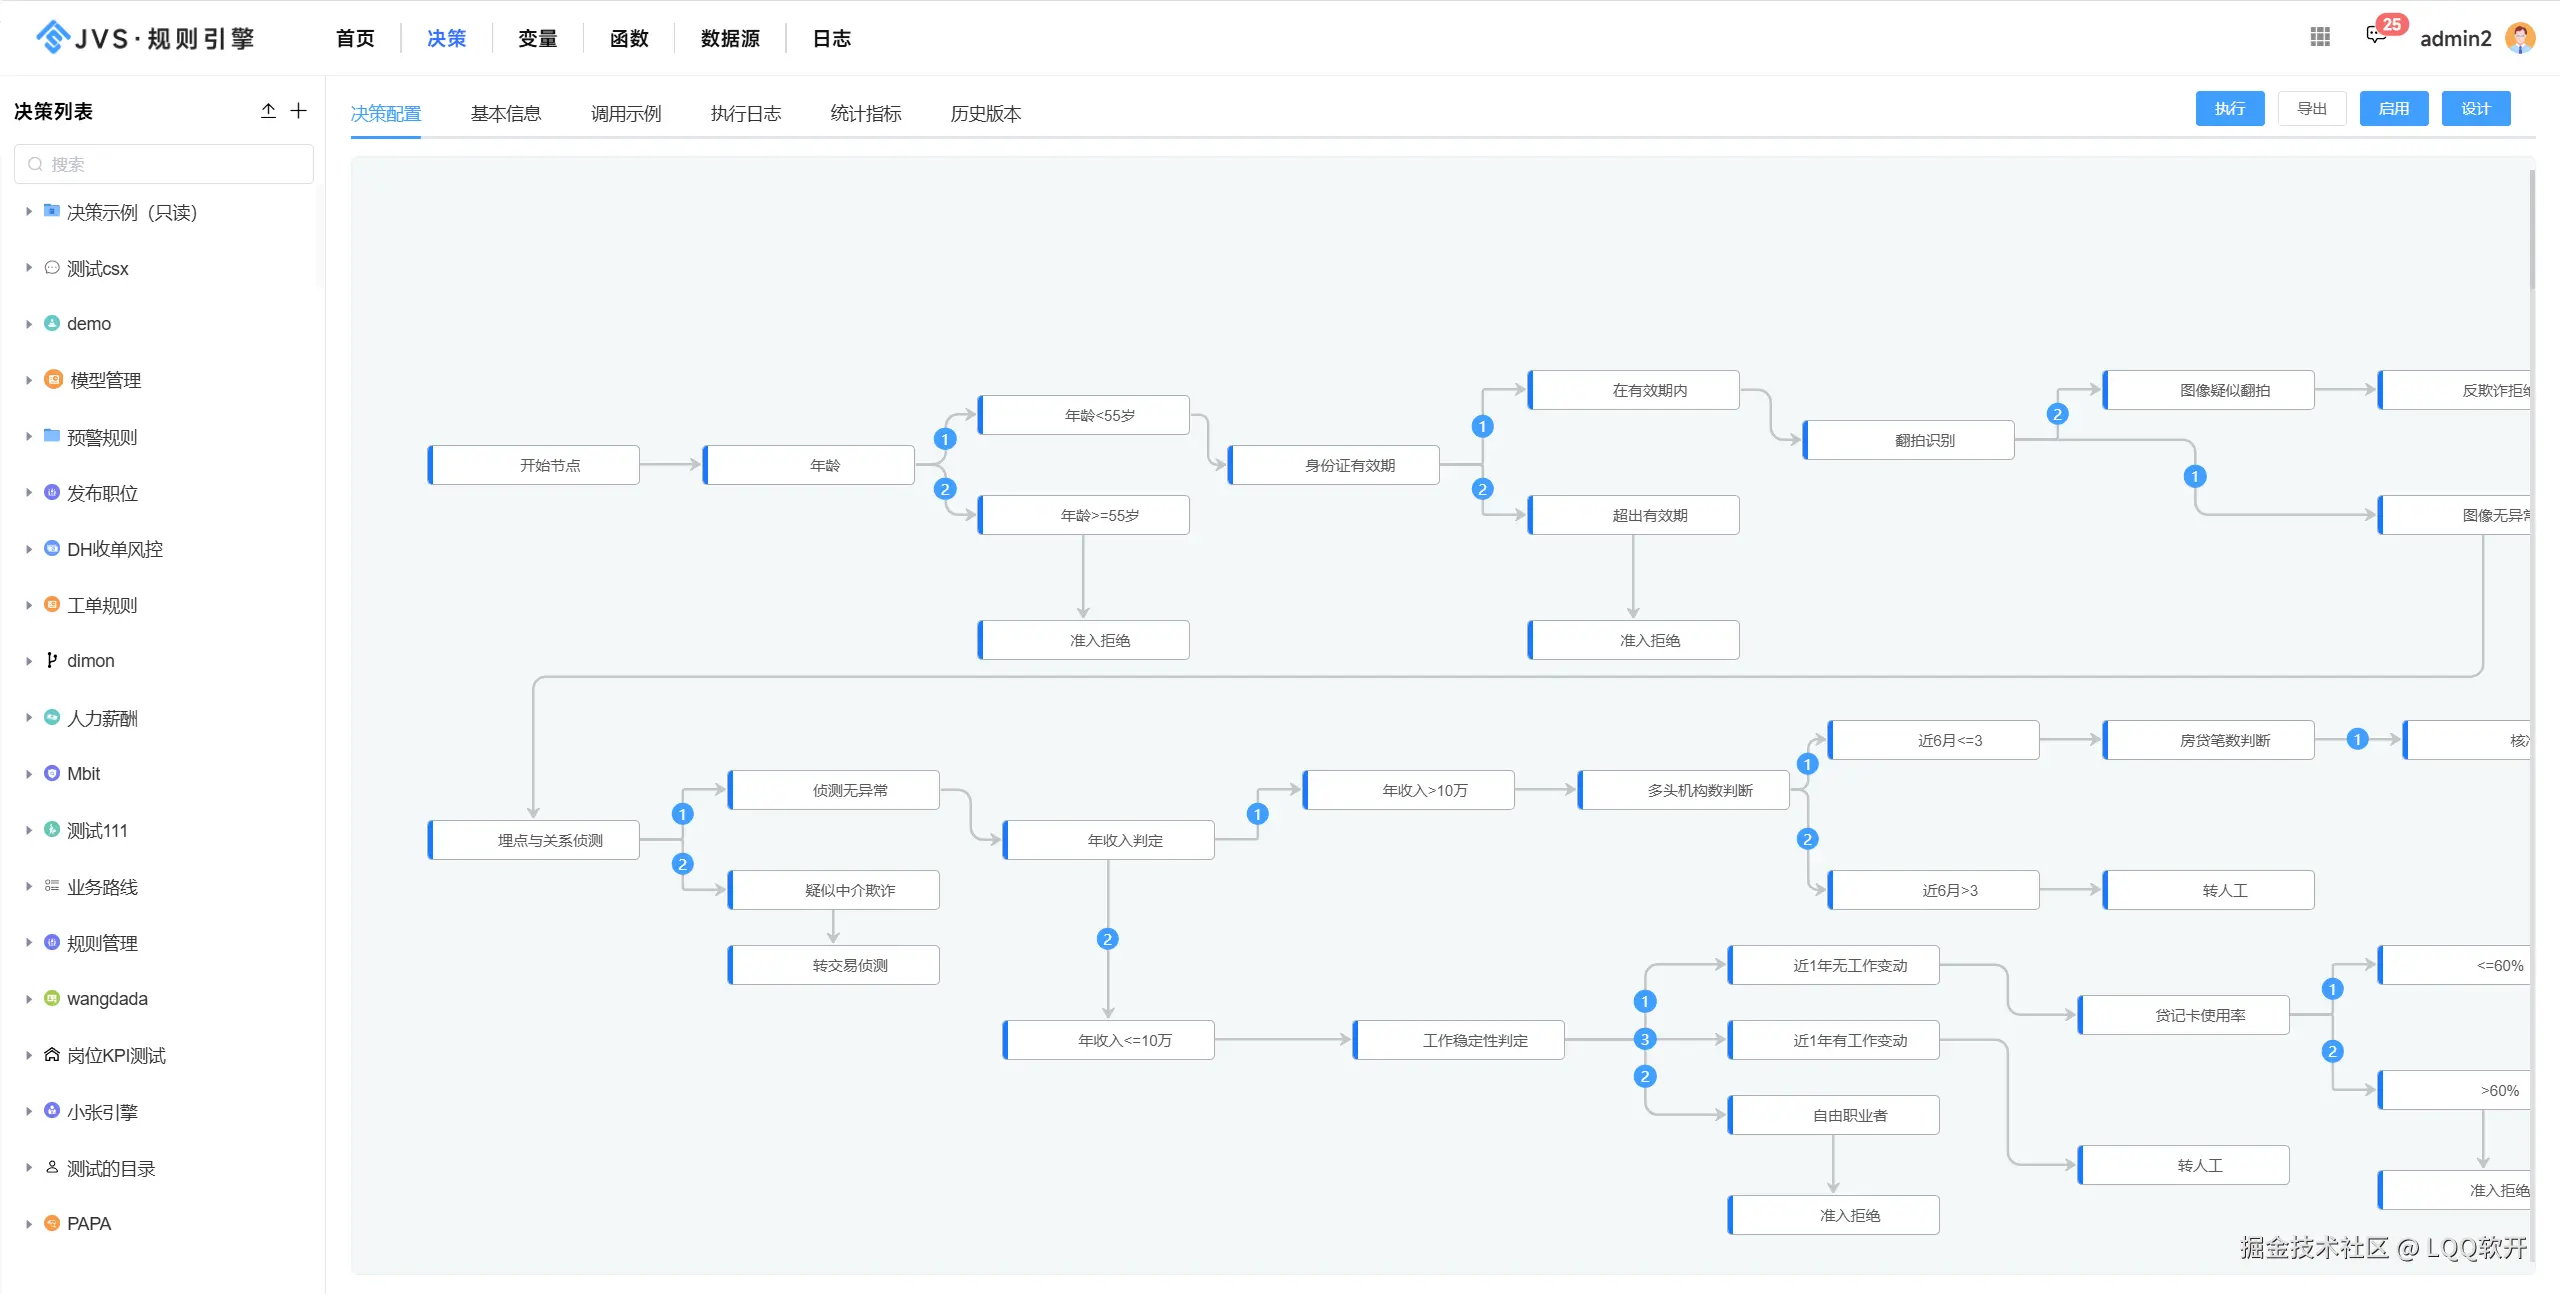2560x1294 pixels.
Task: Click the JVS rule engine logo
Action: (x=145, y=38)
